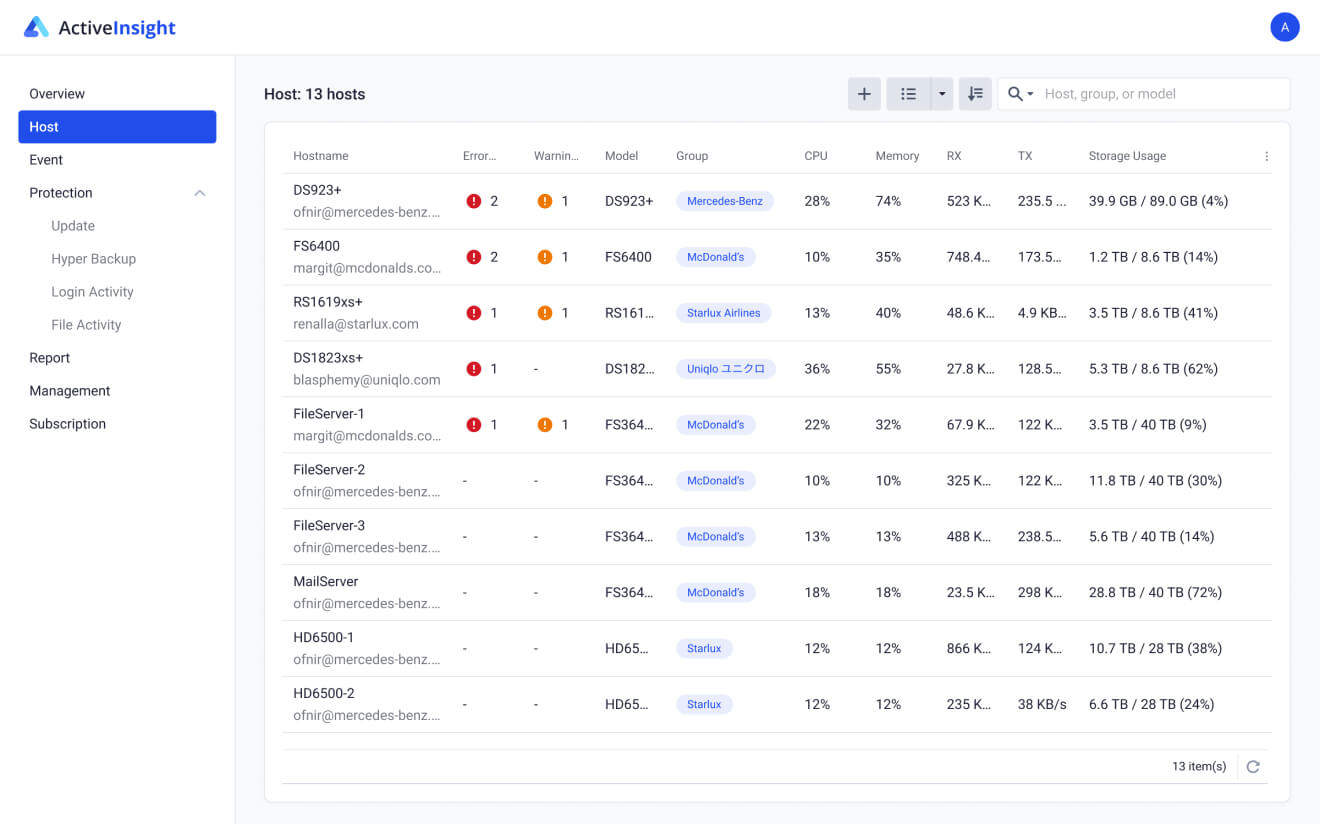
Task: Refresh the host list
Action: click(1253, 767)
